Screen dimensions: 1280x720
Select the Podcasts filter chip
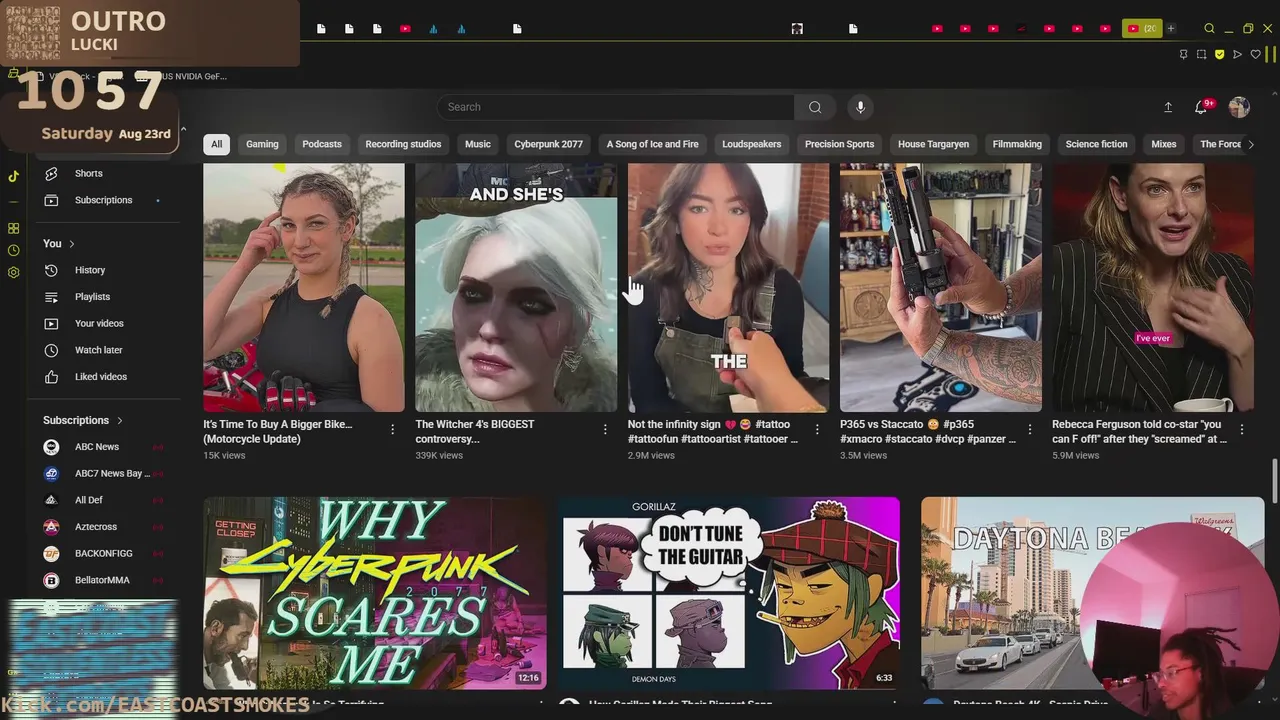[322, 144]
